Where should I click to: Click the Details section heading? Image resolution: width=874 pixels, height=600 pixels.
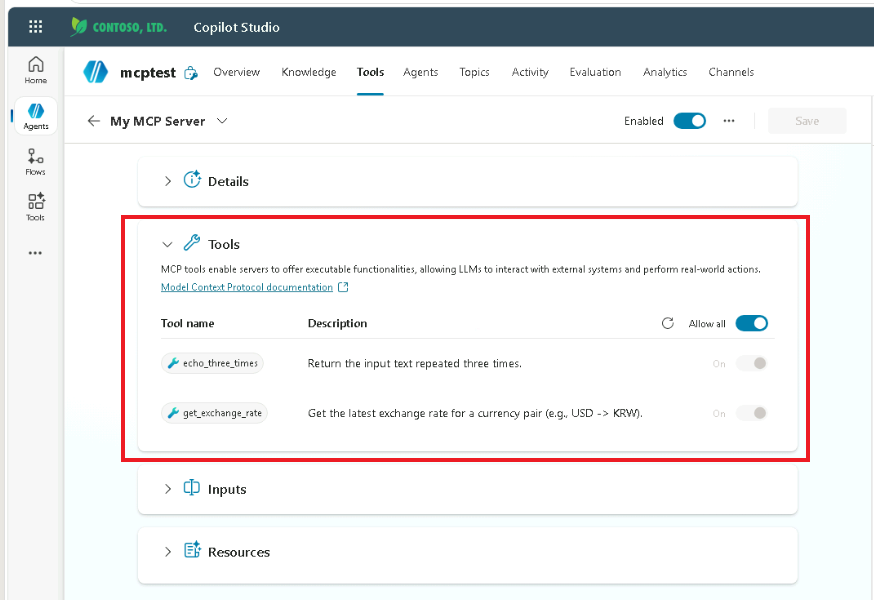(228, 181)
